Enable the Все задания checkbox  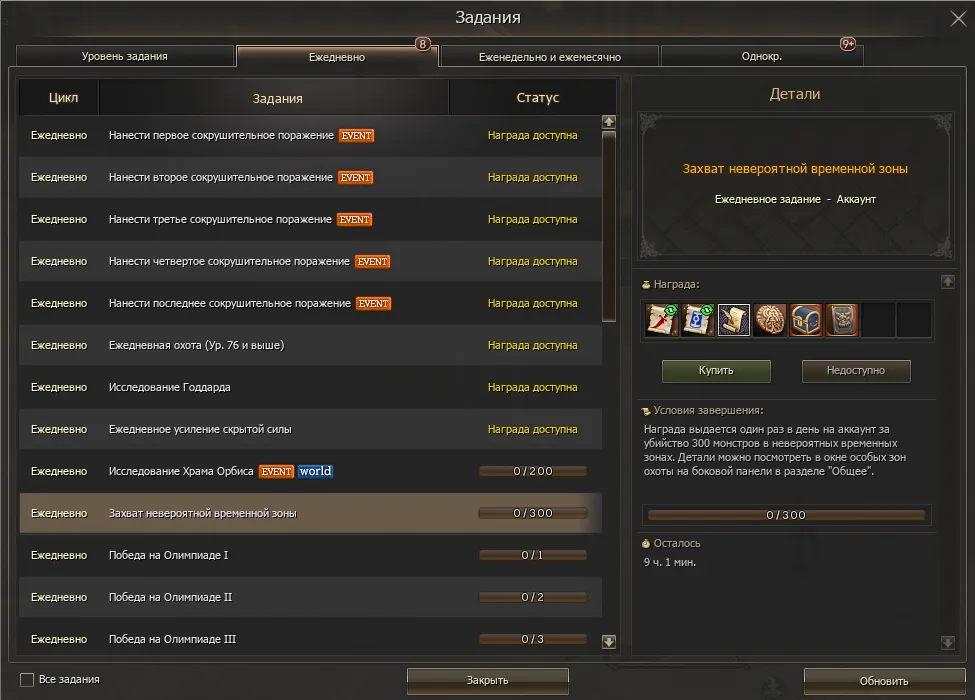[27, 680]
